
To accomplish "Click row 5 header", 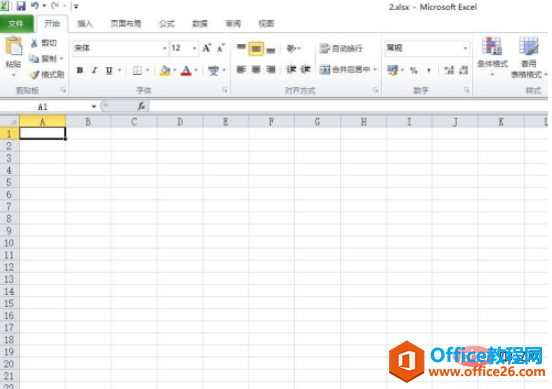I will click(x=10, y=182).
